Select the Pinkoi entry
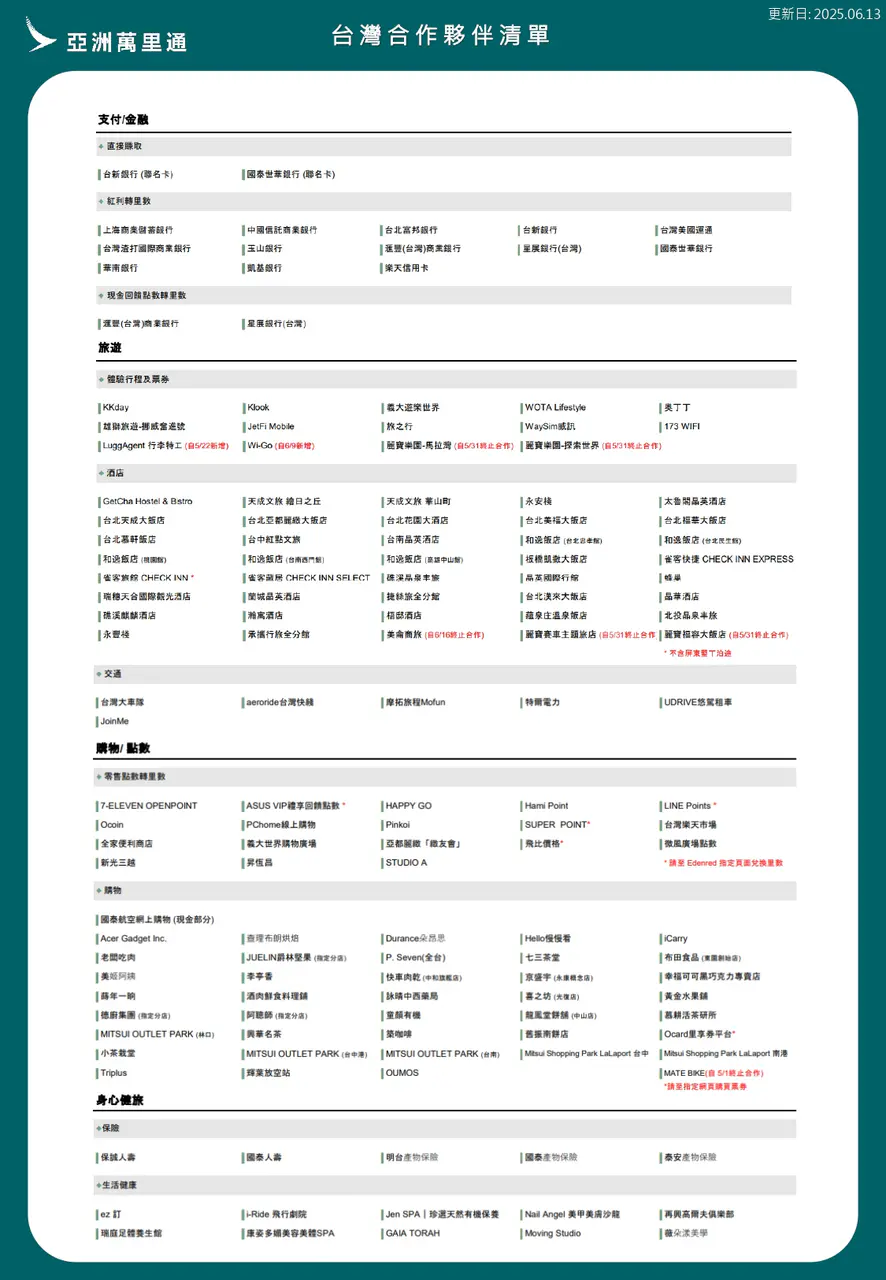This screenshot has width=886, height=1280. click(398, 825)
